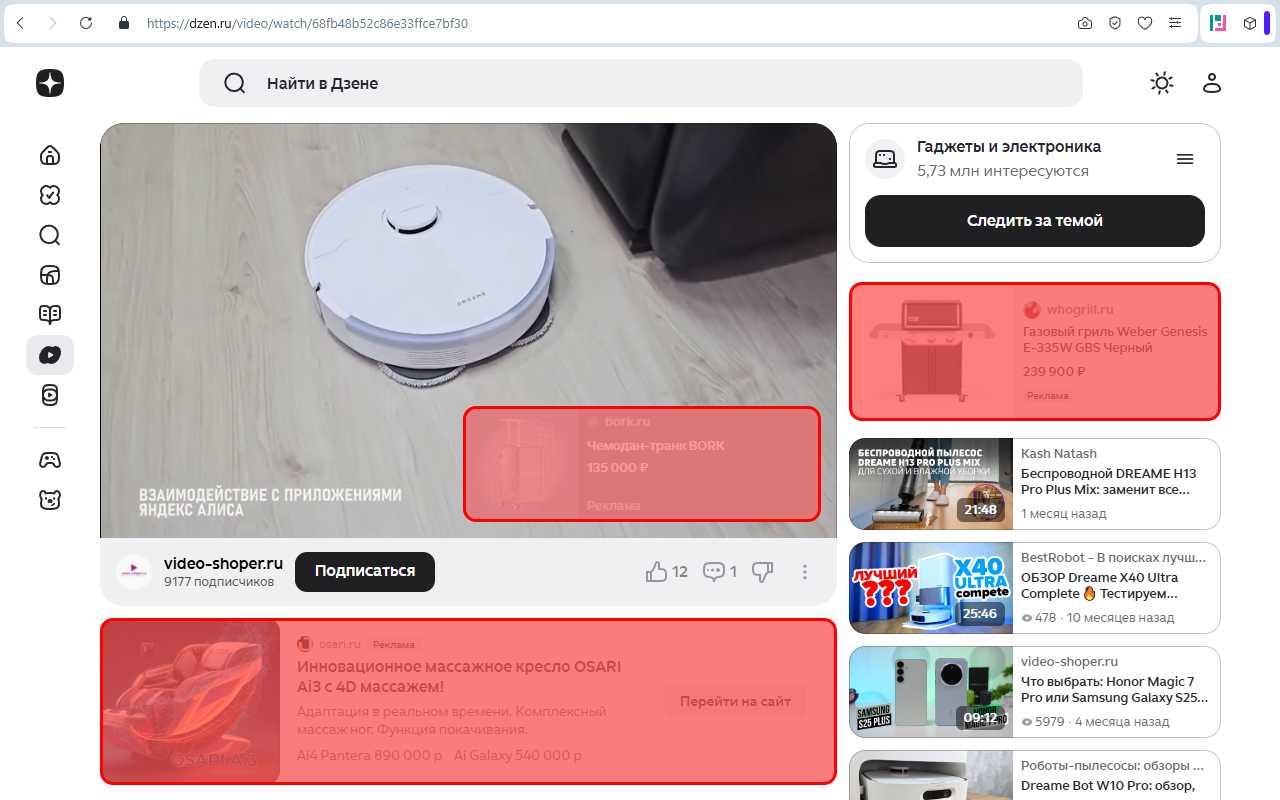Image resolution: width=1280 pixels, height=800 pixels.
Task: Open the topic hamburger menu in Гаджеты card
Action: coord(1185,159)
